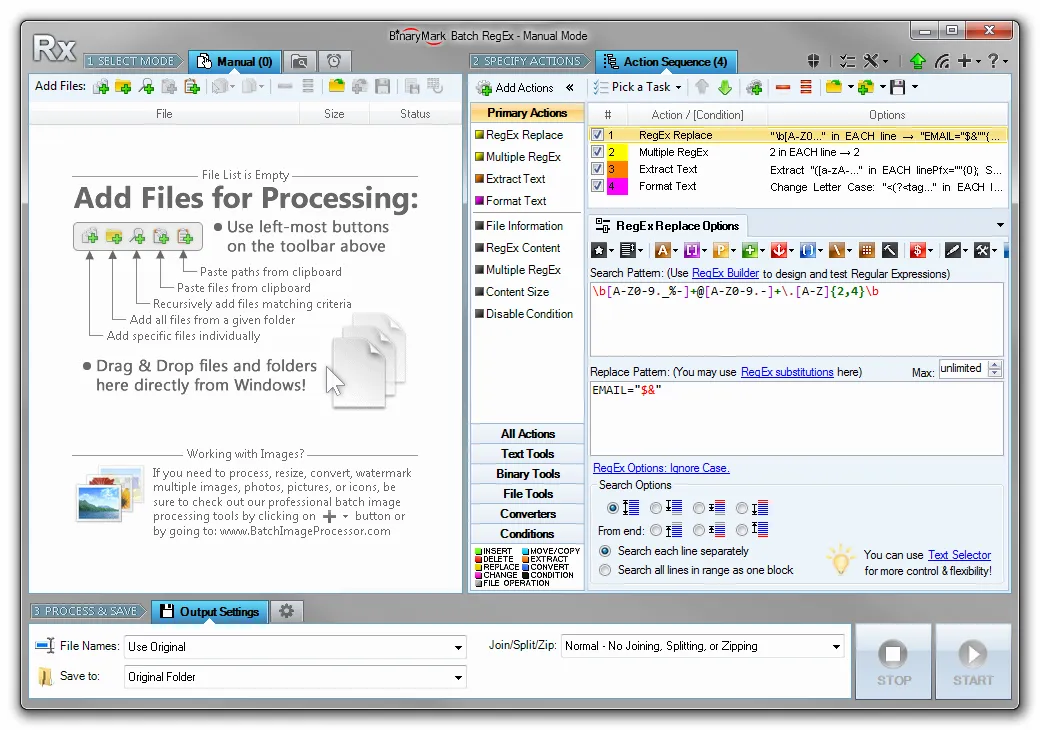Increase the Max value with the spinner

992,365
